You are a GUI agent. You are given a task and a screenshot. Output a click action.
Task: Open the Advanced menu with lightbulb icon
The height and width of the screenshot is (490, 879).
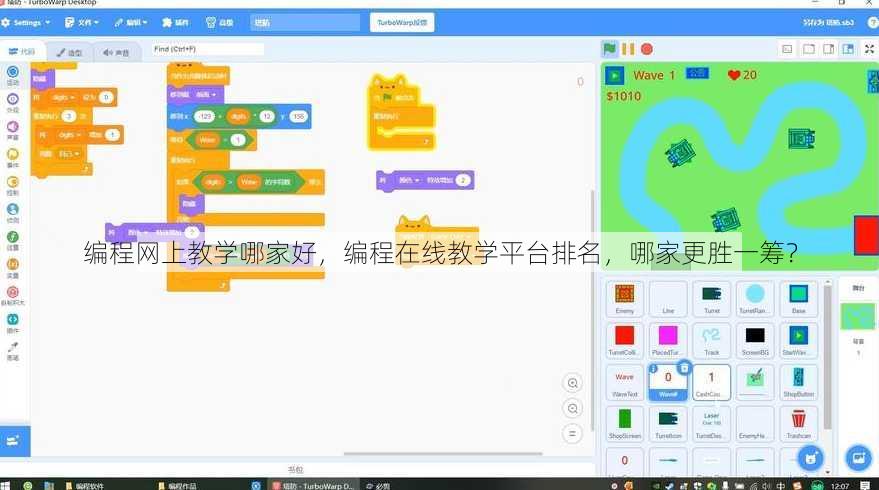pos(219,22)
